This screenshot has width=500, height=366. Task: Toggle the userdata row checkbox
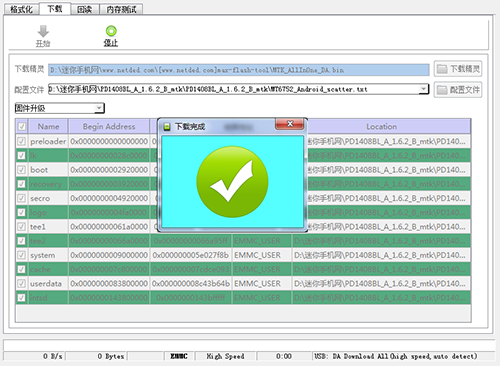click(x=22, y=283)
